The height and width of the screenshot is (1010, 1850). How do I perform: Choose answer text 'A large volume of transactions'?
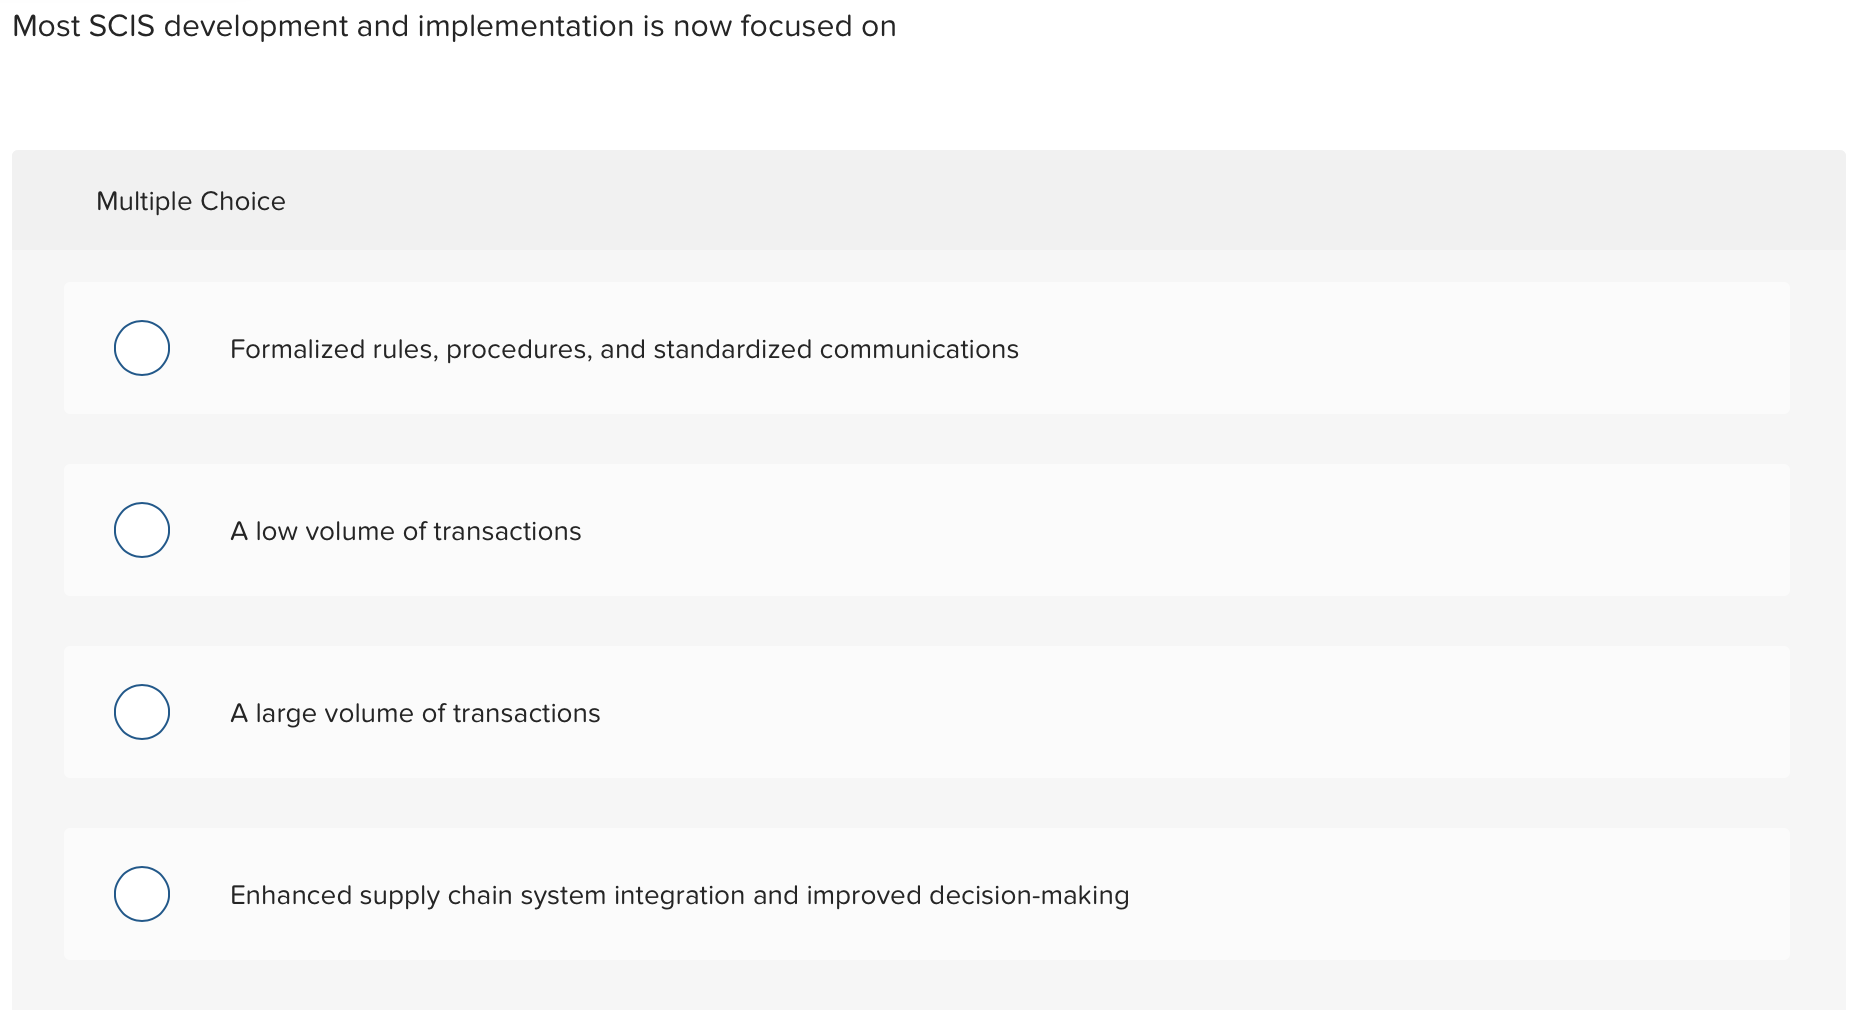click(x=416, y=713)
